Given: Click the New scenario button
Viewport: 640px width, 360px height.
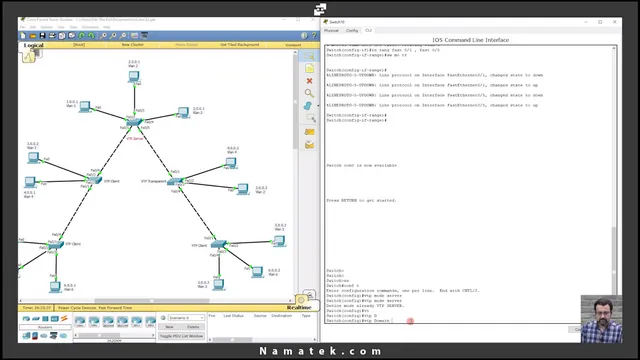Looking at the screenshot, I should 169,327.
